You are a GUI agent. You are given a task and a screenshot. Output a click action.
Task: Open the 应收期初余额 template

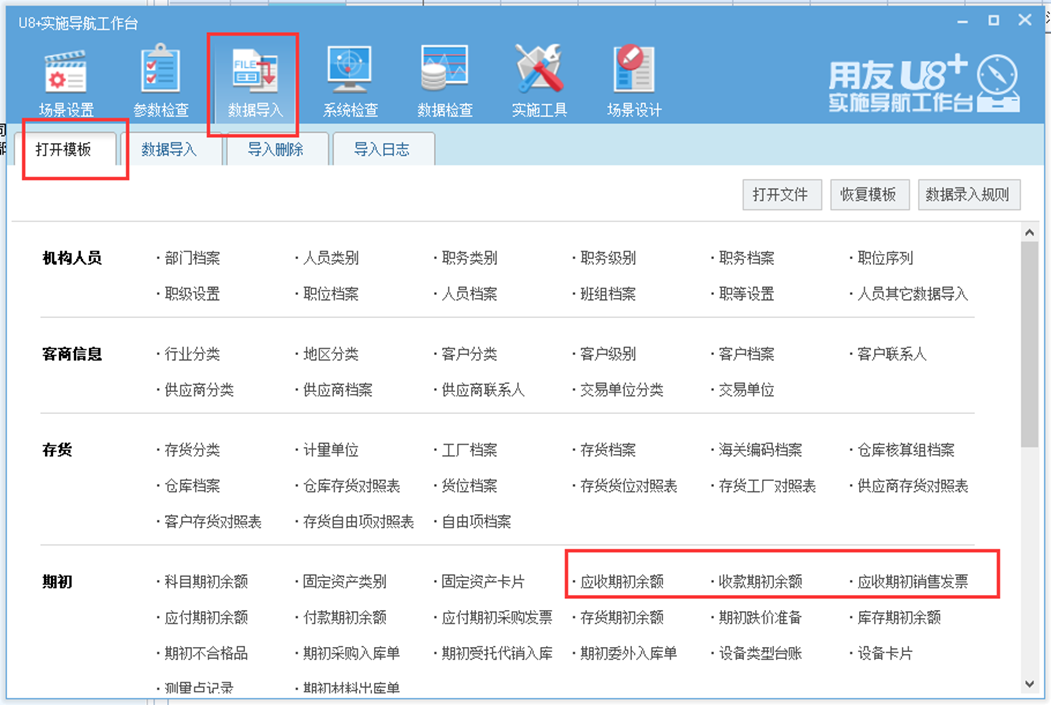[x=621, y=582]
